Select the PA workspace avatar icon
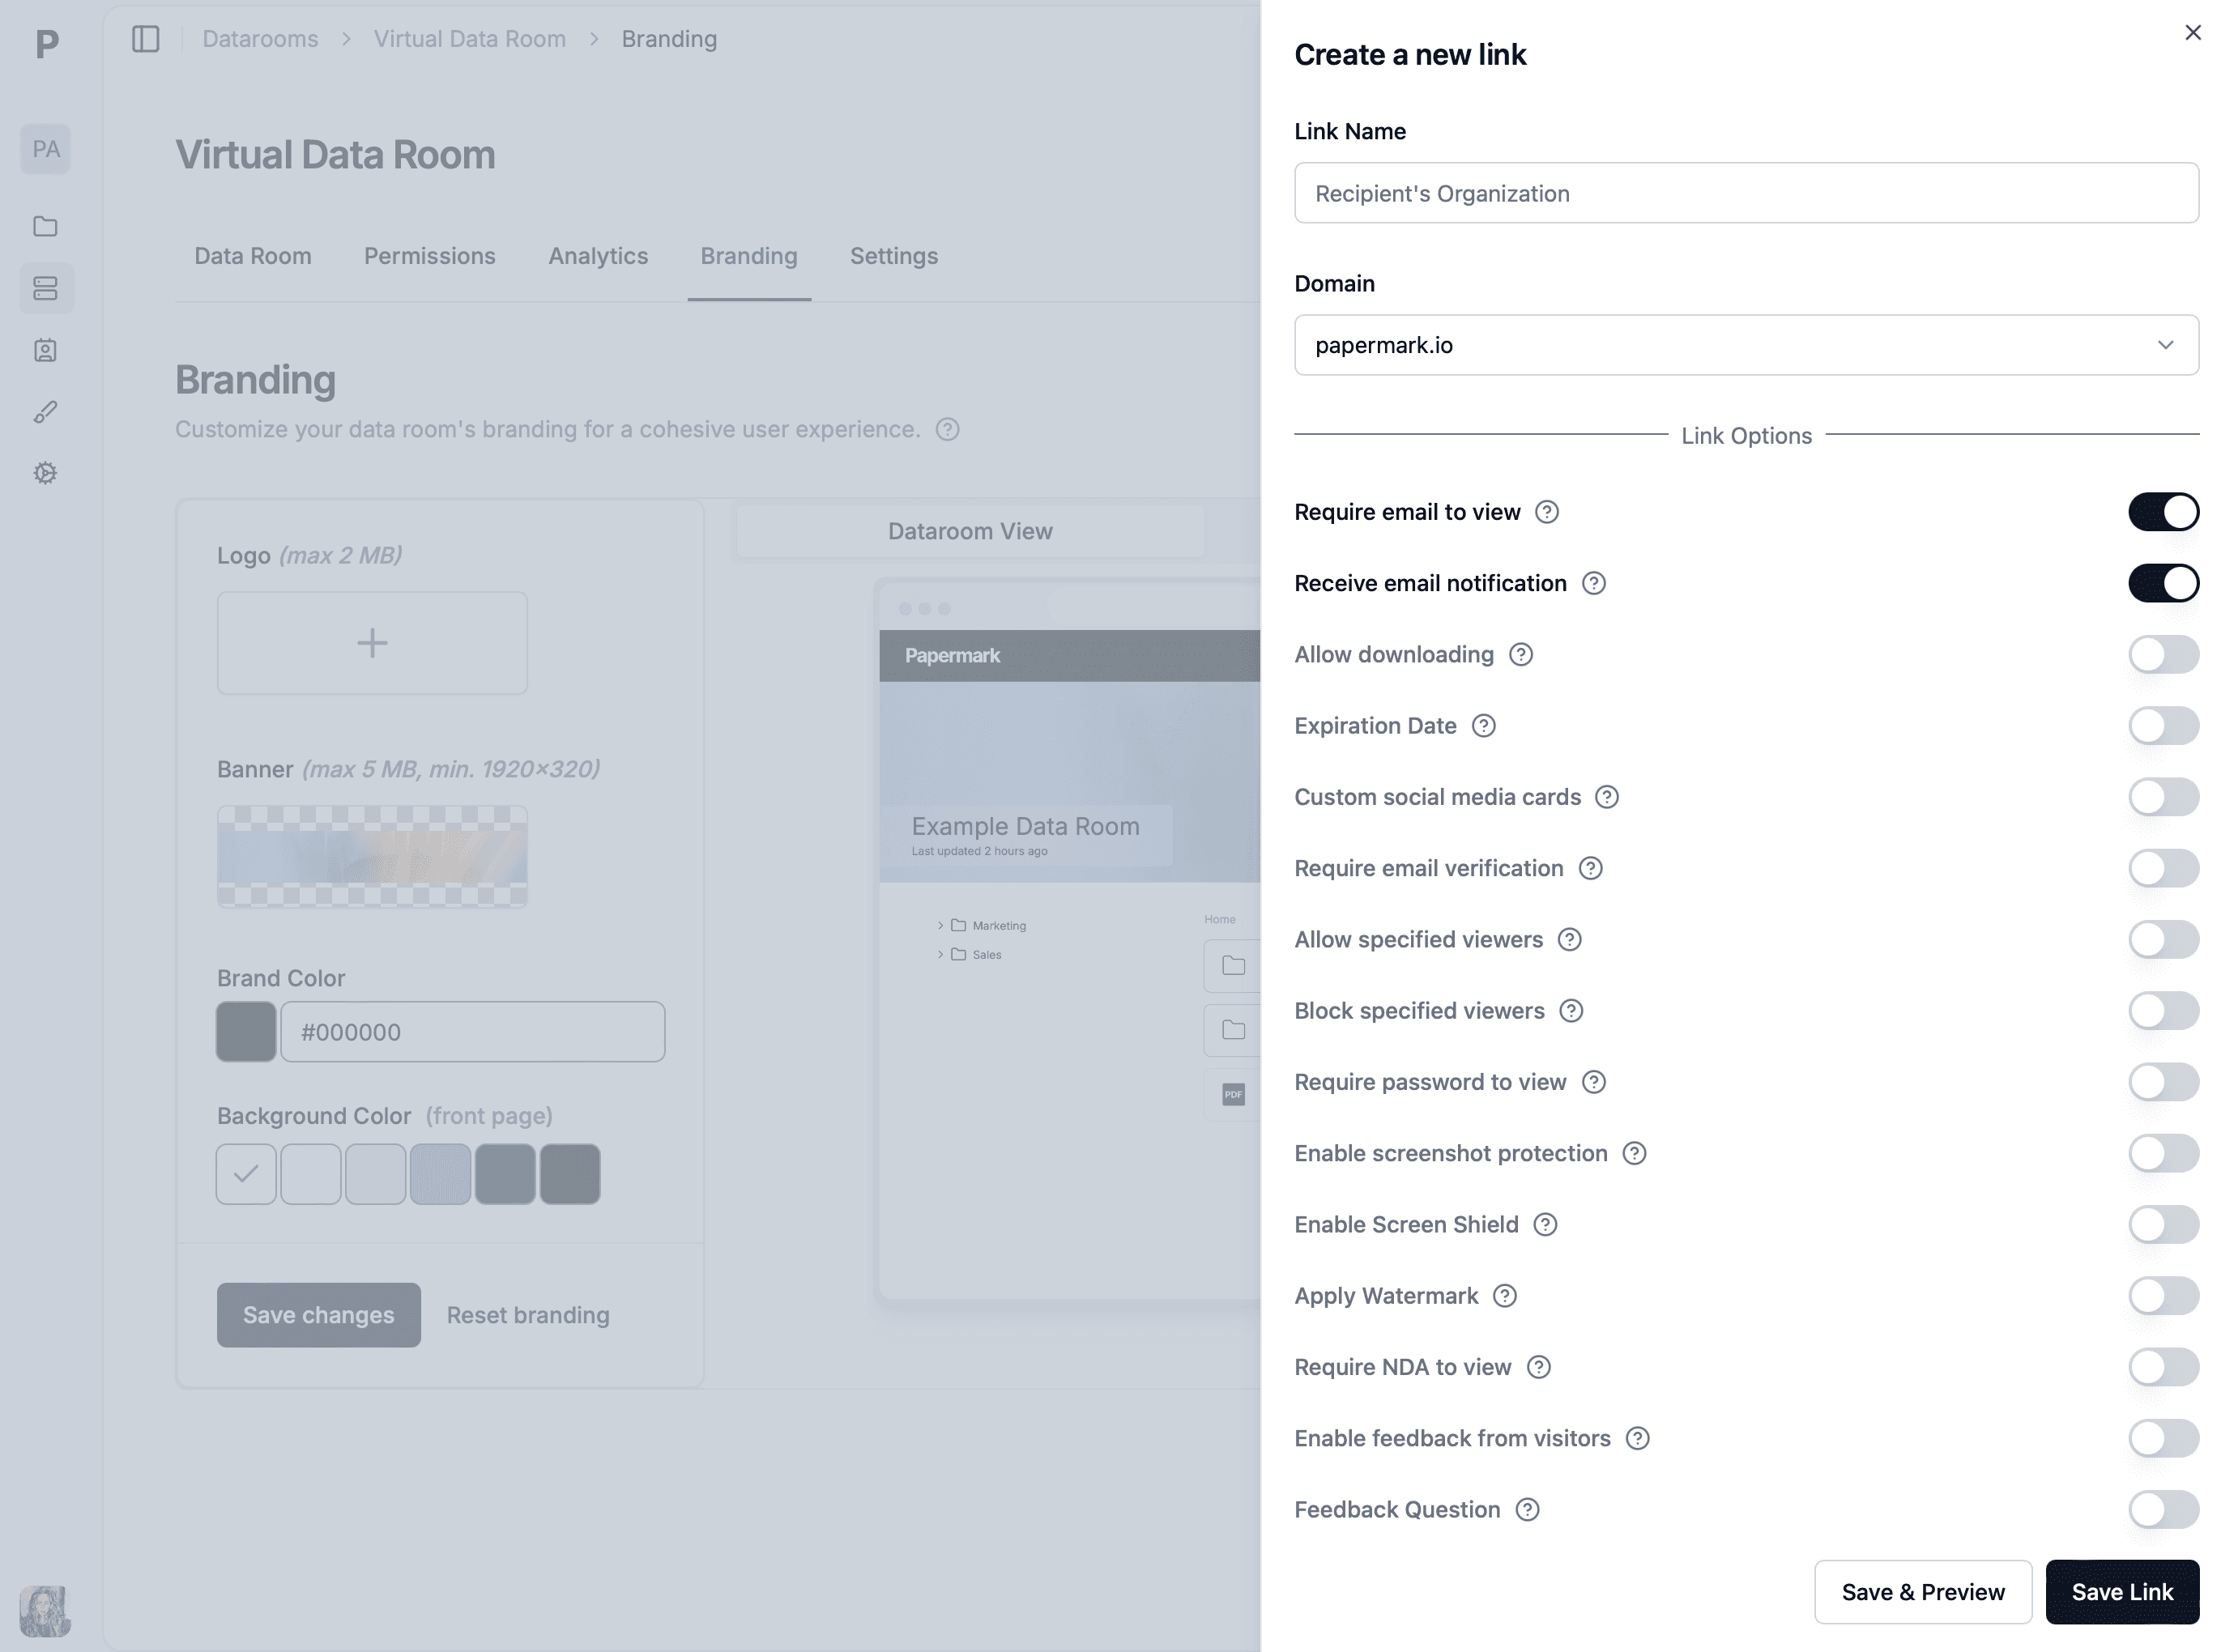 (46, 148)
